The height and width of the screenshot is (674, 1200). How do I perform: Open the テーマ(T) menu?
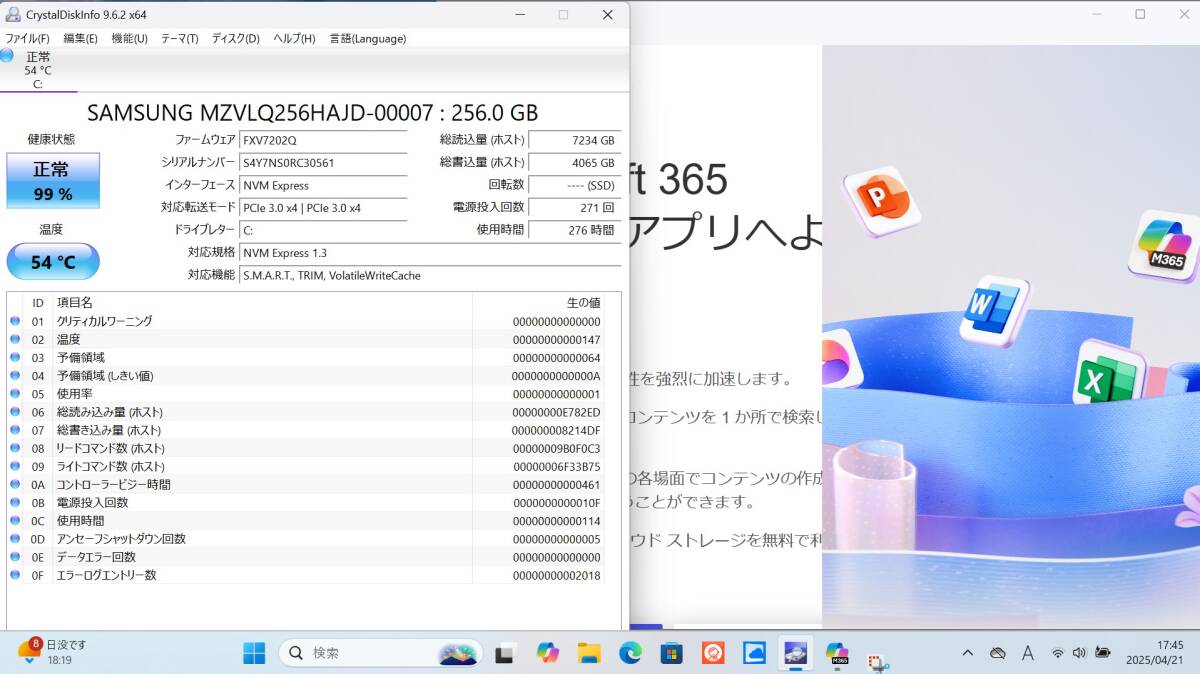pyautogui.click(x=180, y=38)
